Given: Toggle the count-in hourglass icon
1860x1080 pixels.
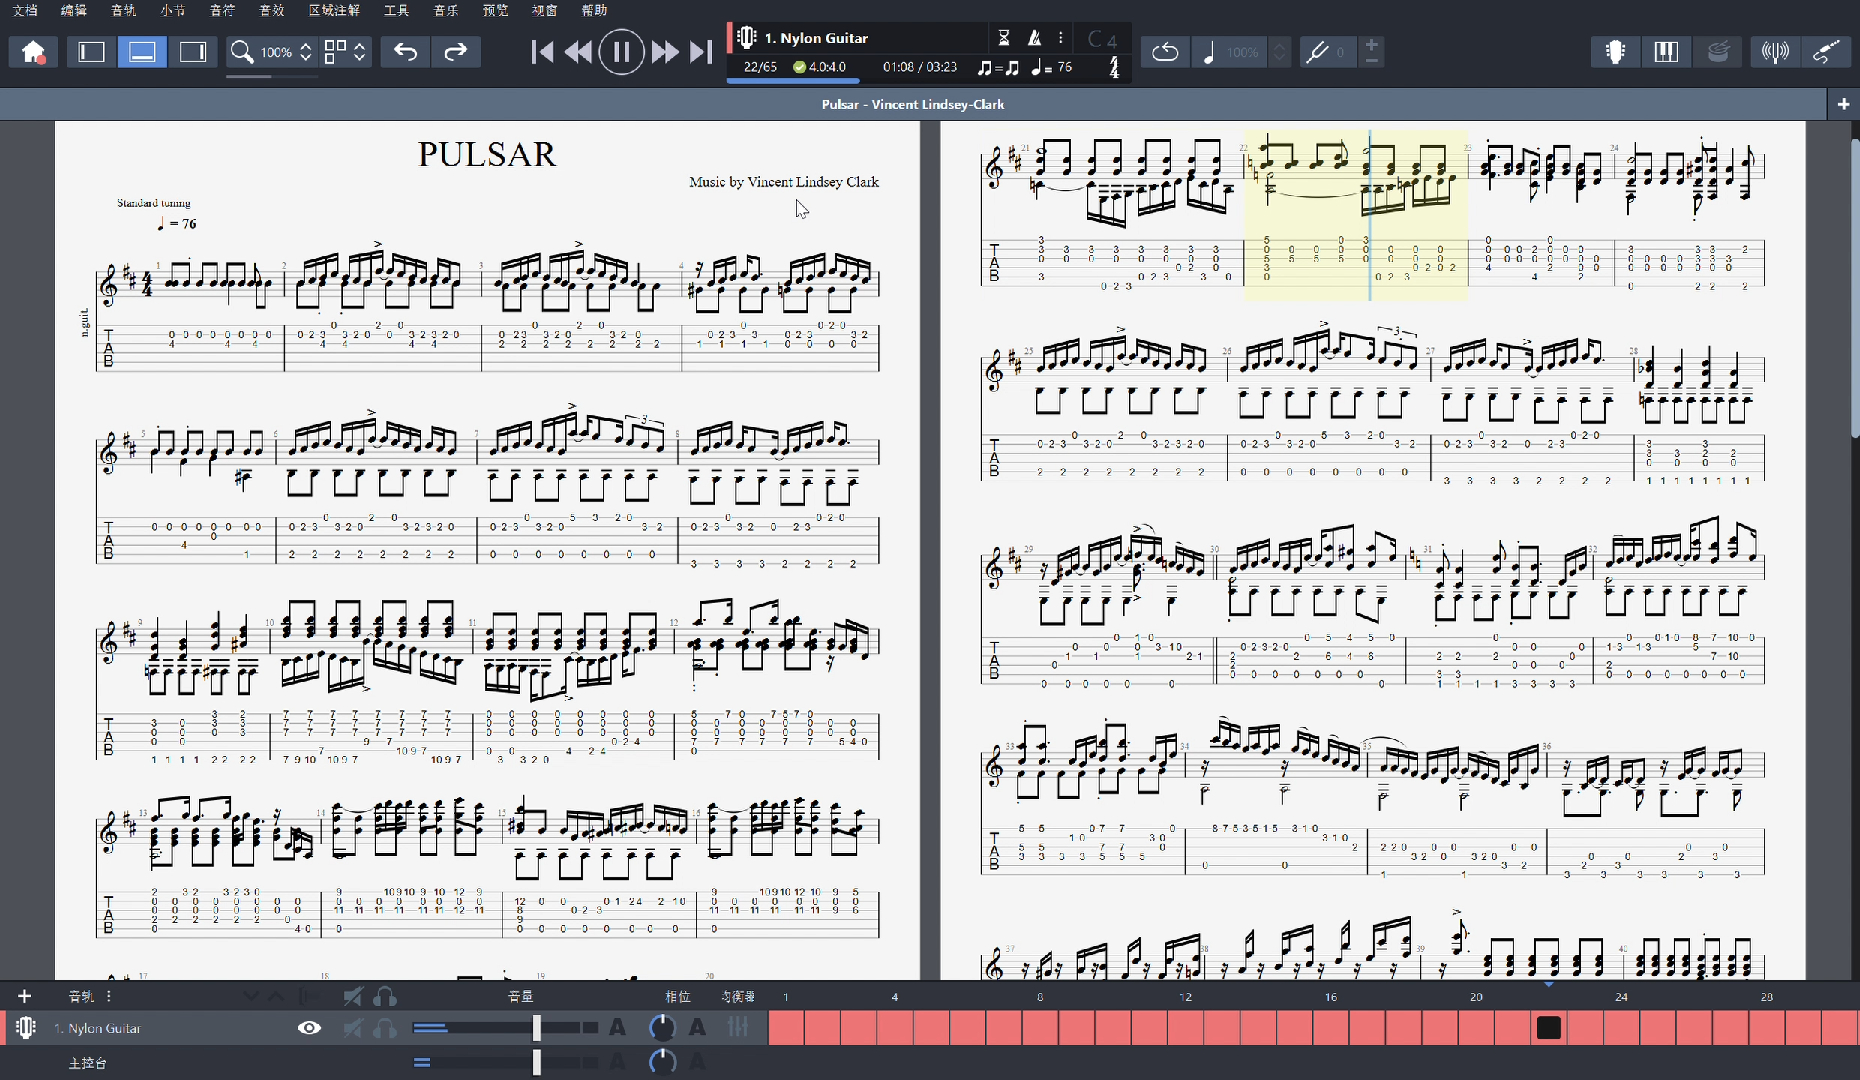Looking at the screenshot, I should point(1004,38).
